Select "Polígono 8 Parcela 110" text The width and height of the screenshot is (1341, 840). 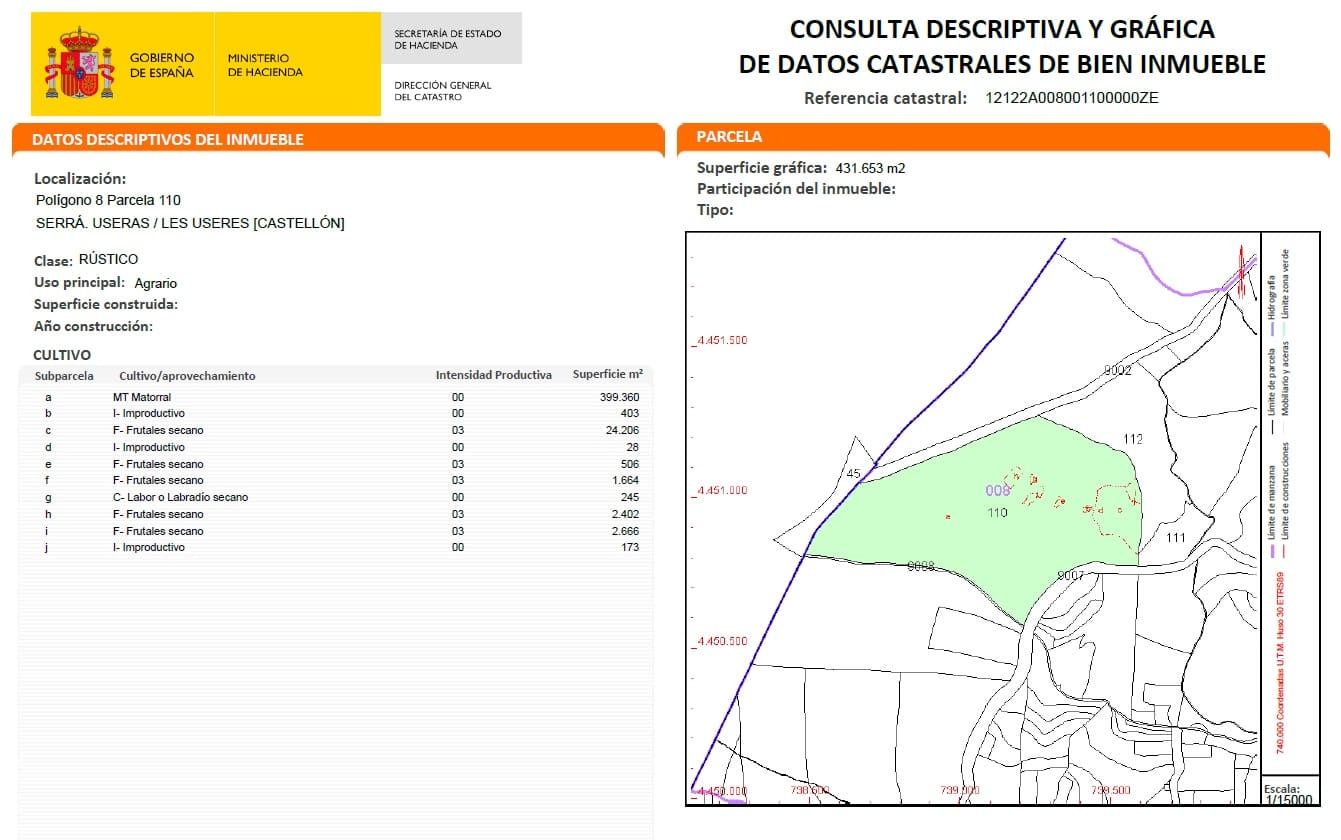[108, 201]
